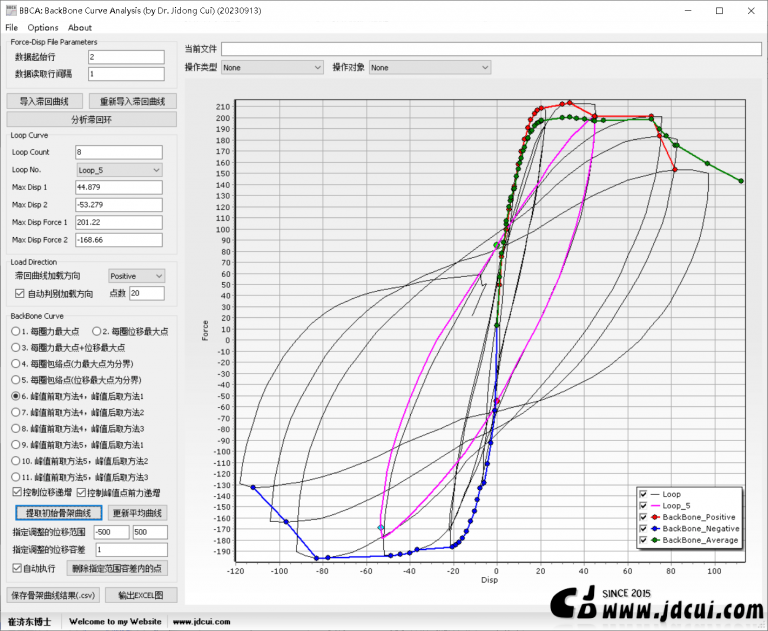Screen dimensions: 768x631
Task: Click the BBCA app icon in title bar
Action: pos(10,10)
